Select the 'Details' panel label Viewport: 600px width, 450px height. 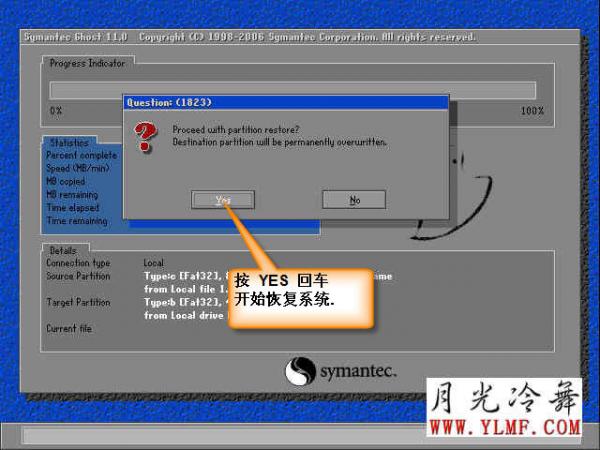click(x=63, y=251)
